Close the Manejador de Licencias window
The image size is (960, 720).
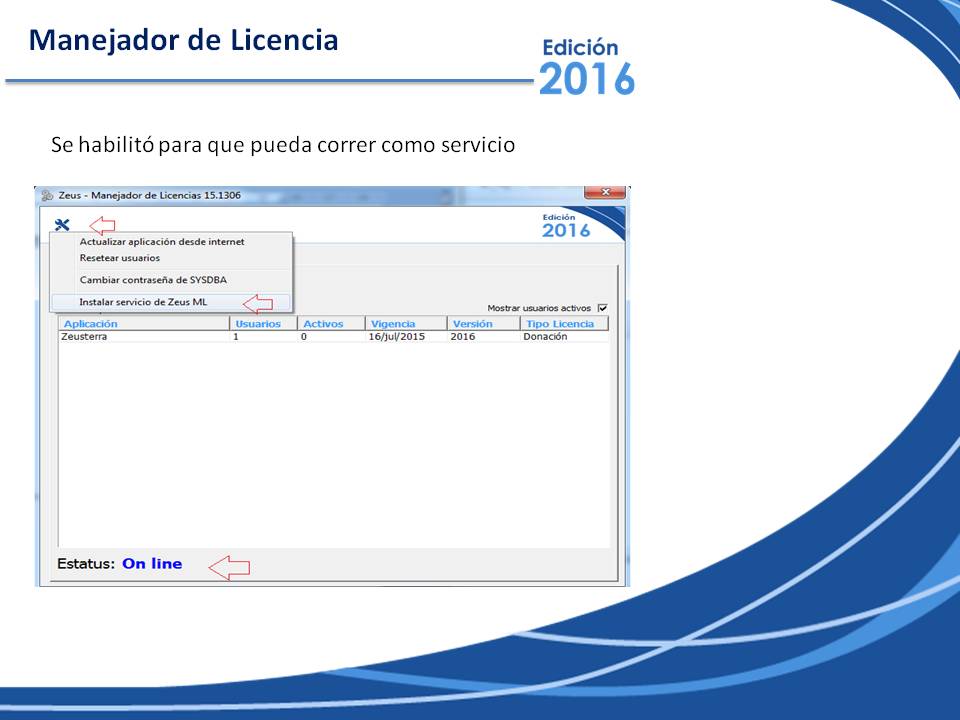[604, 192]
